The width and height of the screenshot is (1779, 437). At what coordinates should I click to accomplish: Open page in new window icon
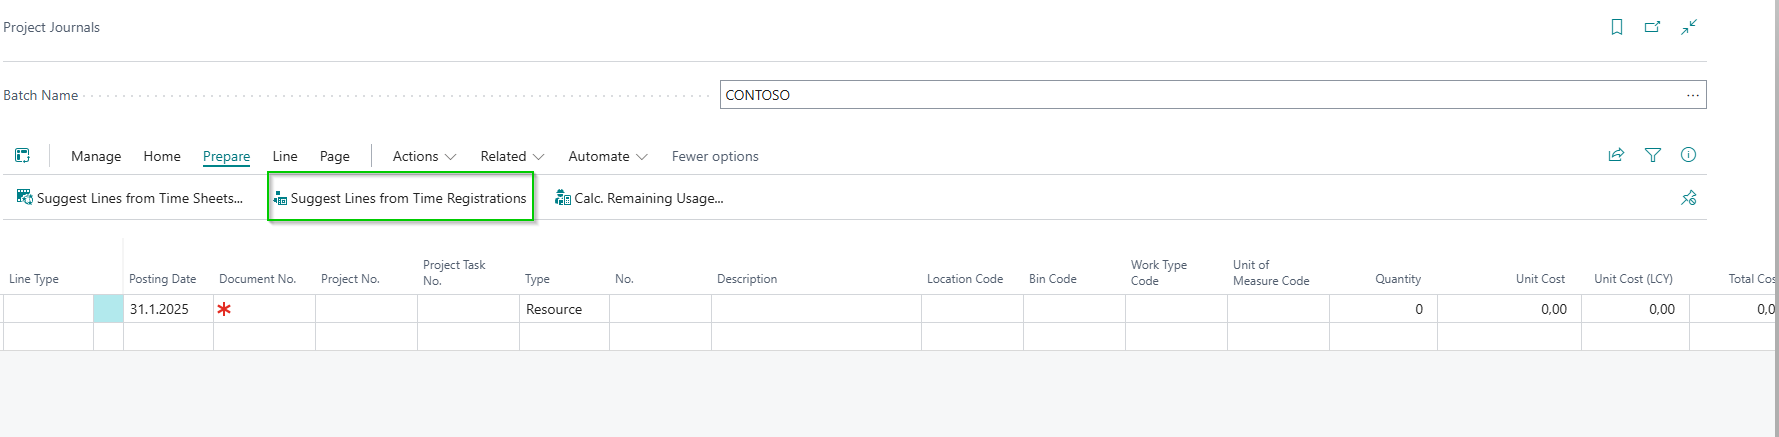(1652, 27)
